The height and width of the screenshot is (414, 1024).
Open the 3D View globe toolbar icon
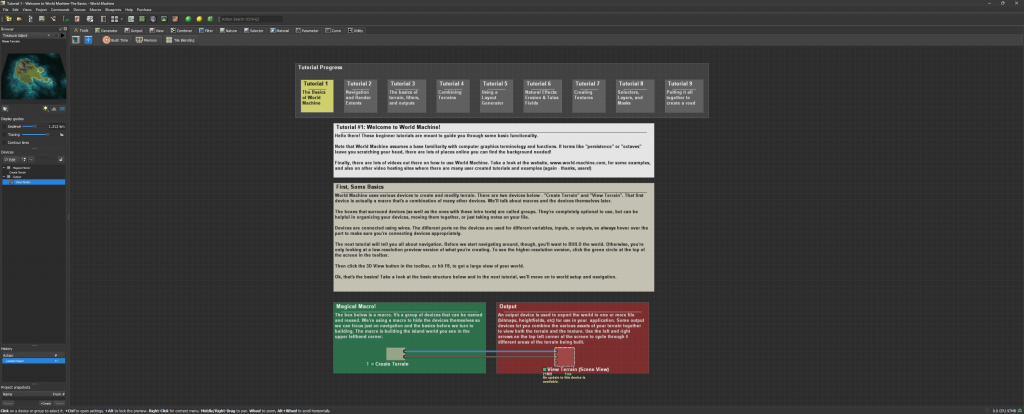coord(152,19)
